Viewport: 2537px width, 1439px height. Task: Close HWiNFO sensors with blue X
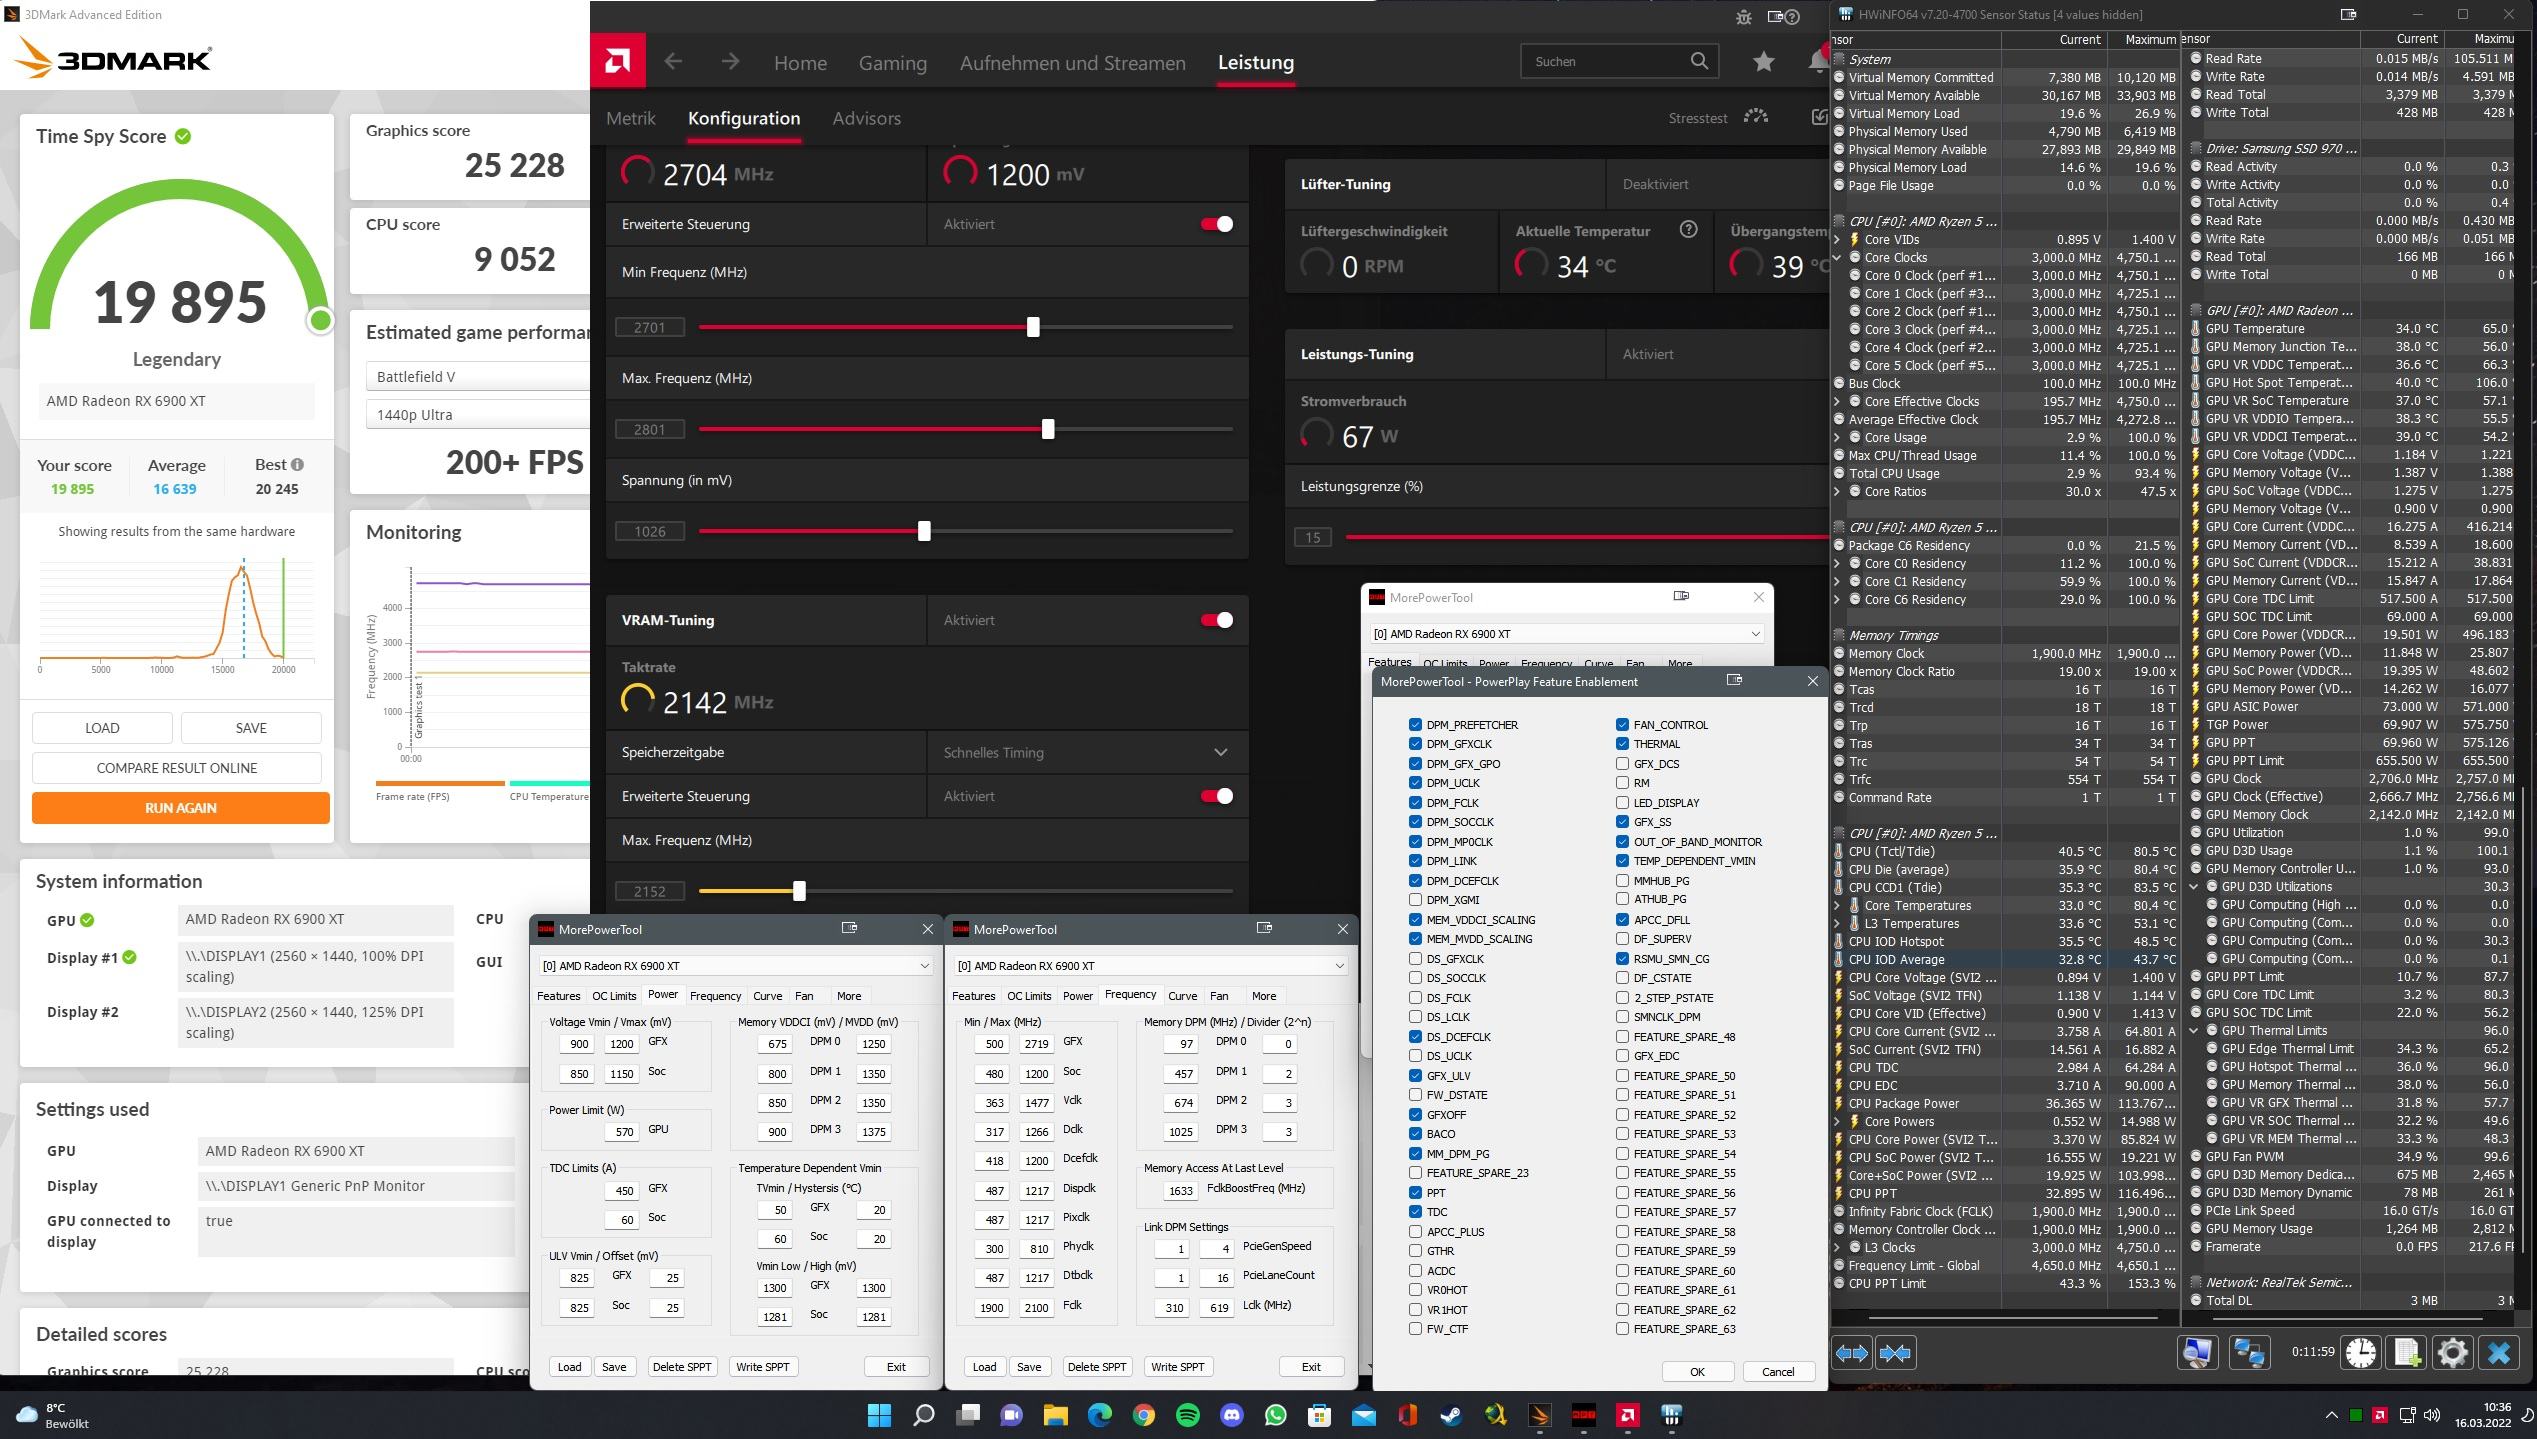(x=2499, y=1353)
